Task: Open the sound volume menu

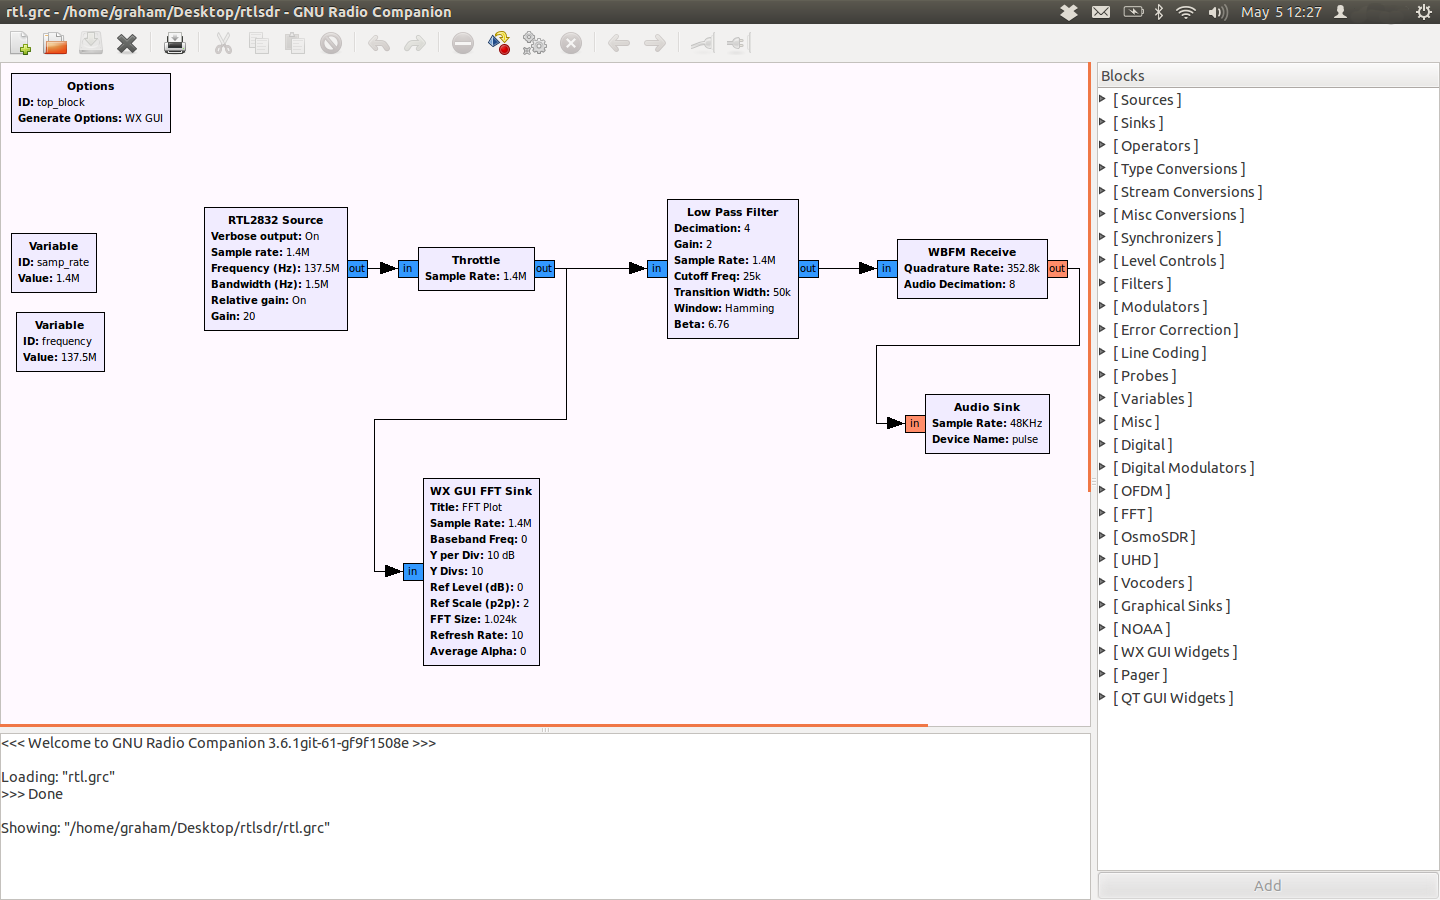Action: tap(1217, 12)
